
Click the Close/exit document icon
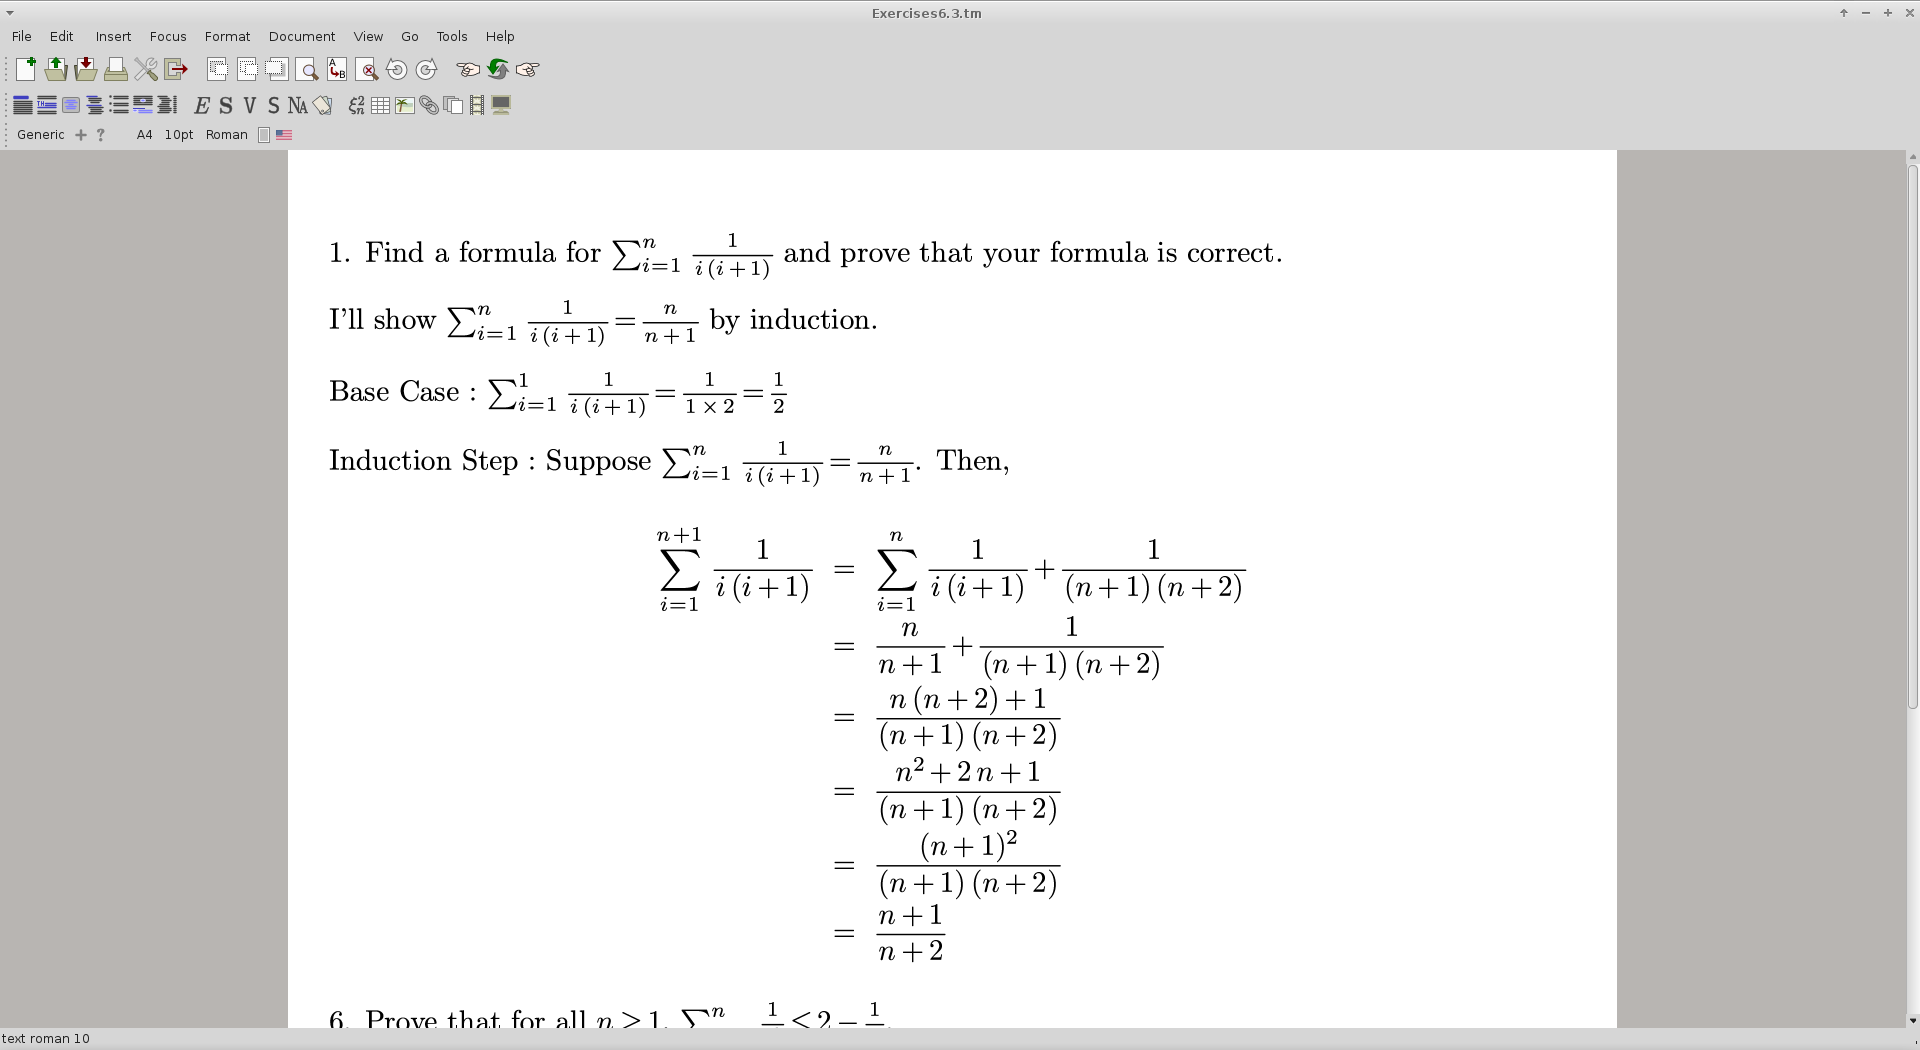[x=176, y=69]
